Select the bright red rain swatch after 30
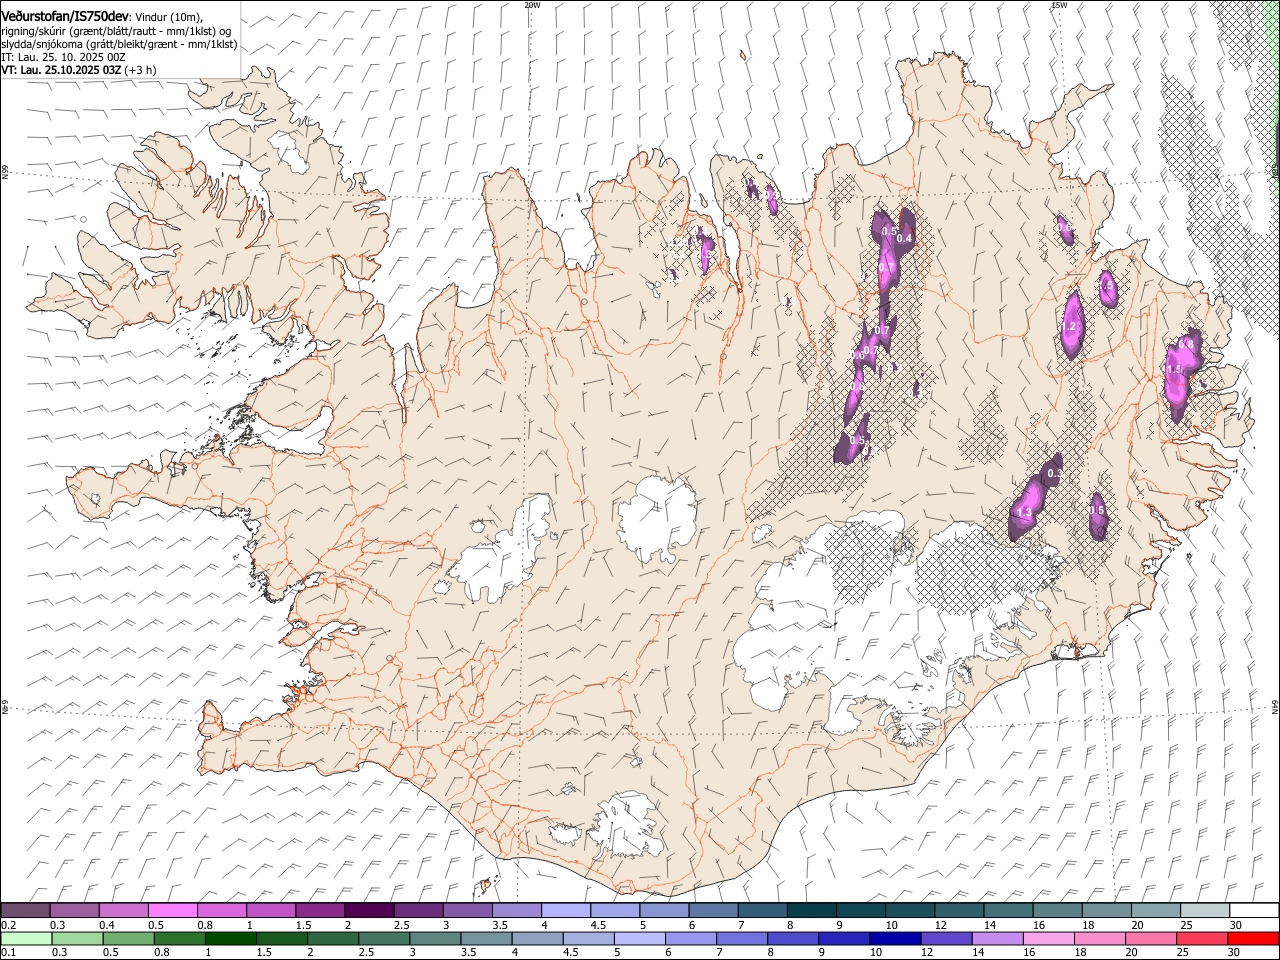The height and width of the screenshot is (960, 1280). (1253, 938)
